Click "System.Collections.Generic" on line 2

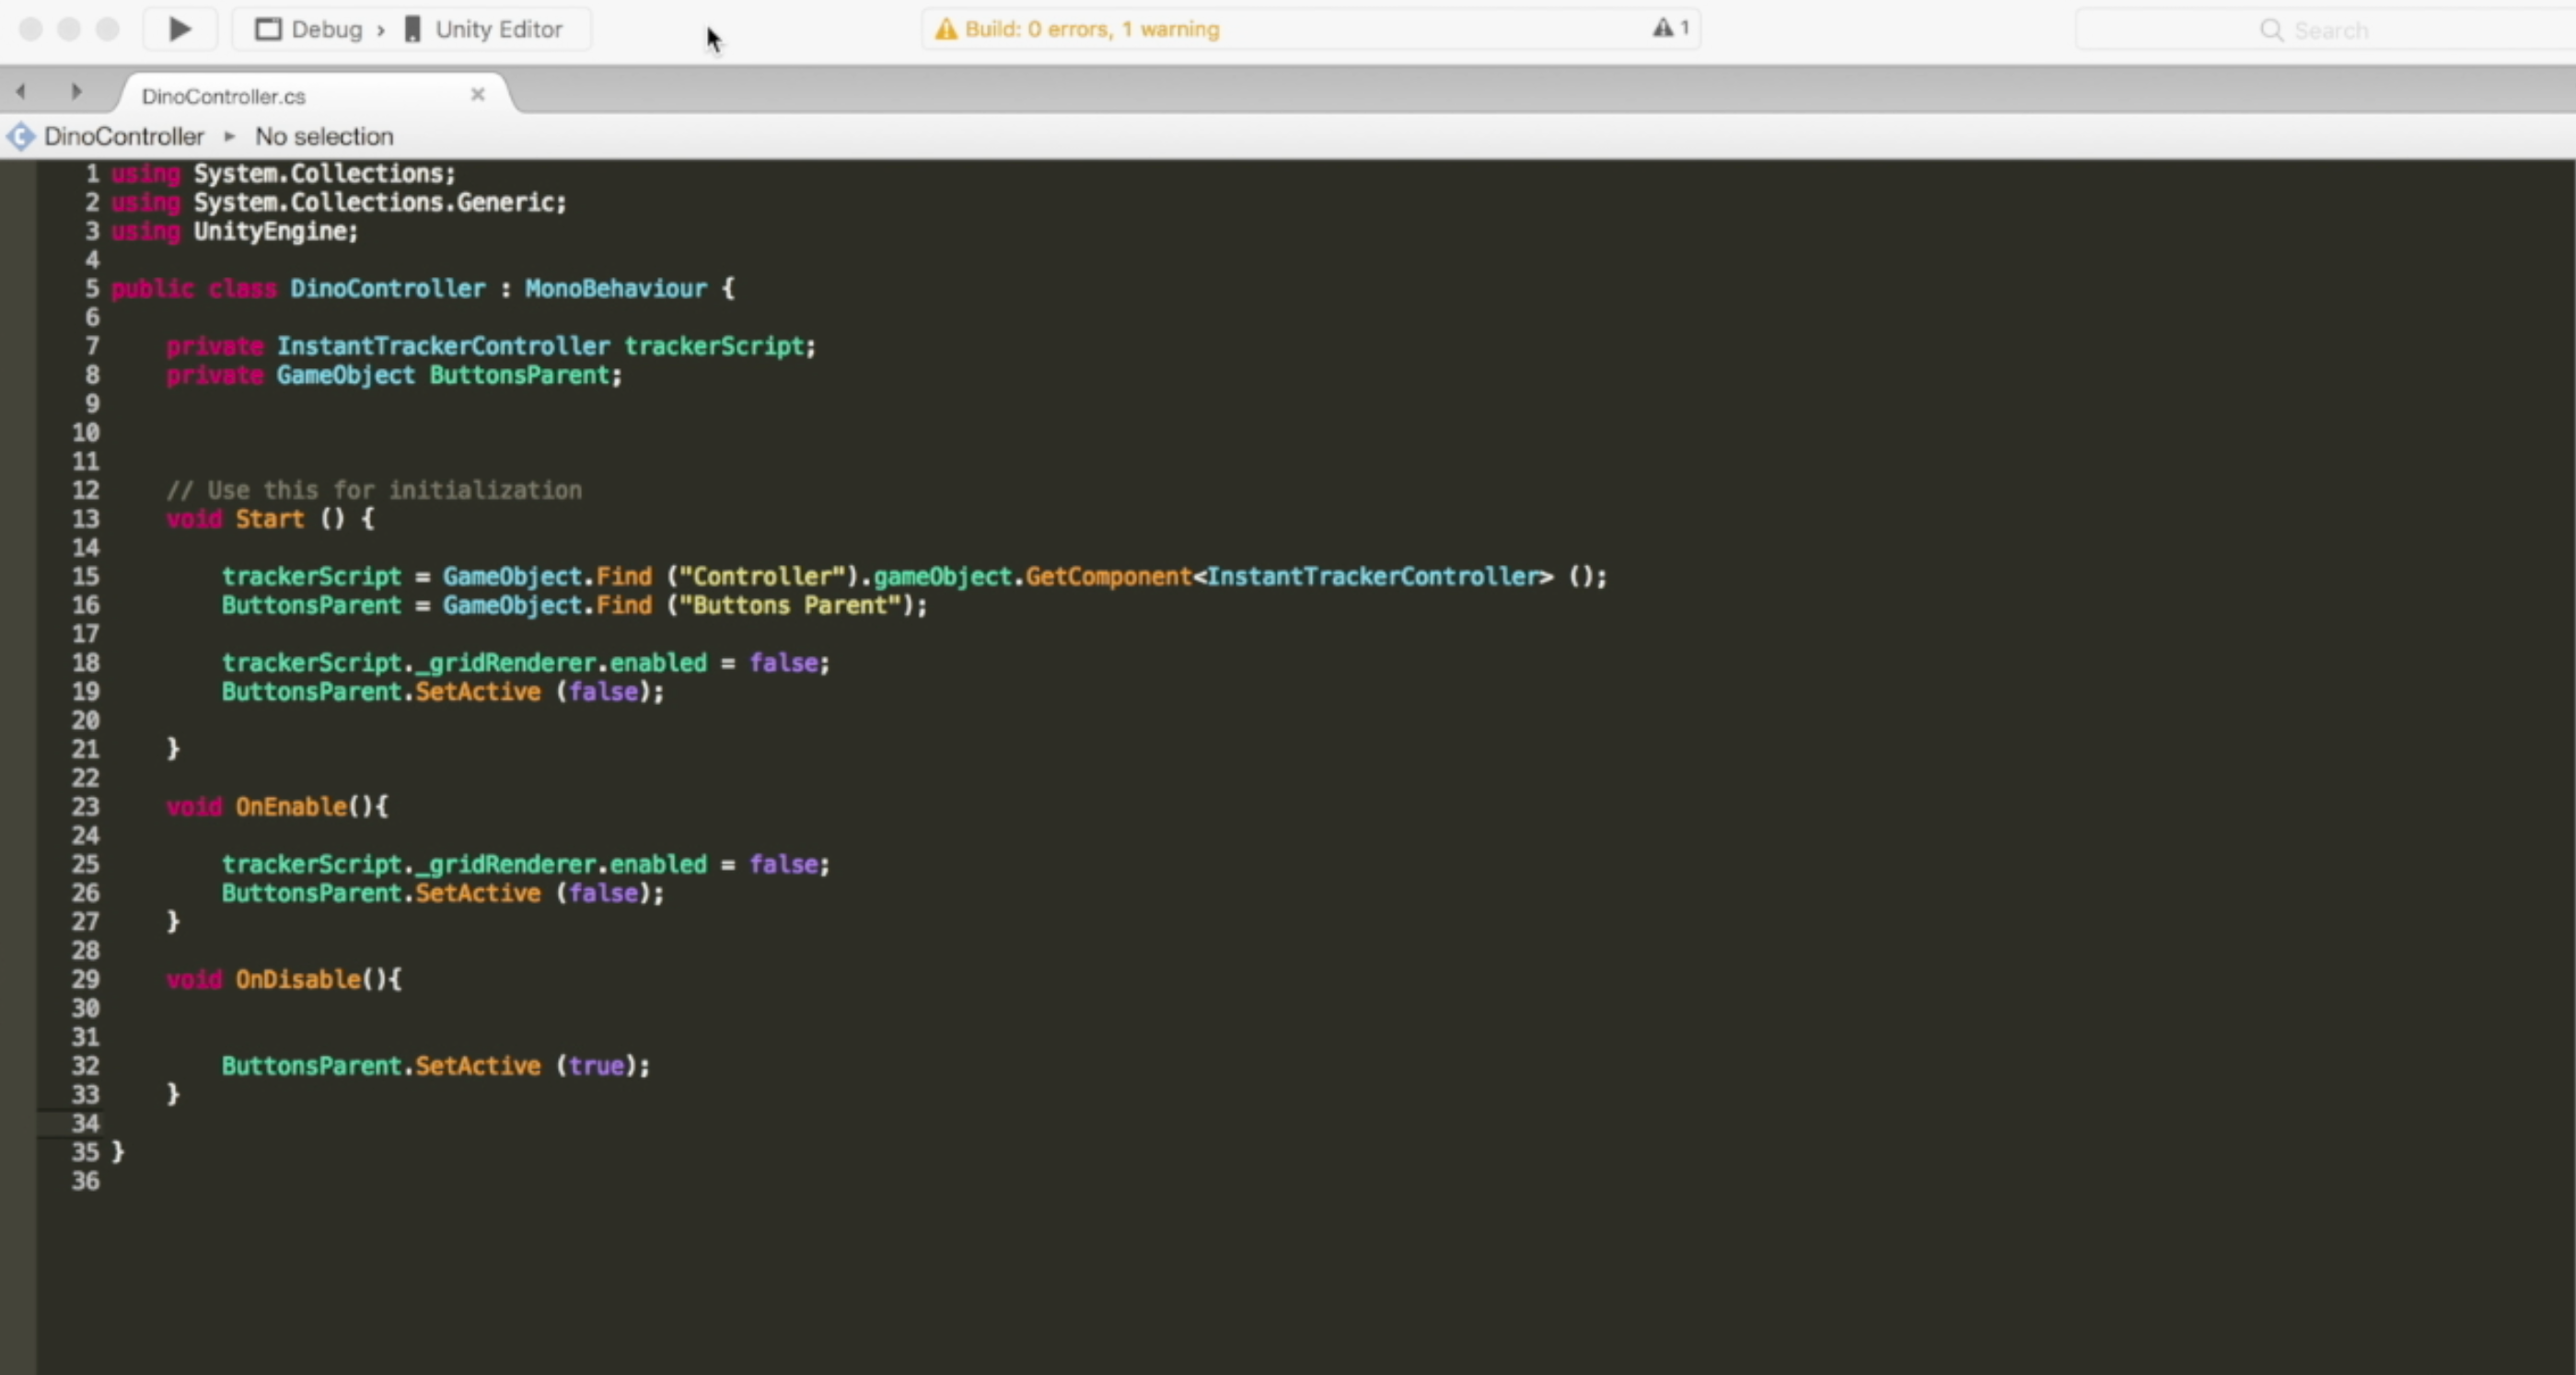click(x=374, y=203)
